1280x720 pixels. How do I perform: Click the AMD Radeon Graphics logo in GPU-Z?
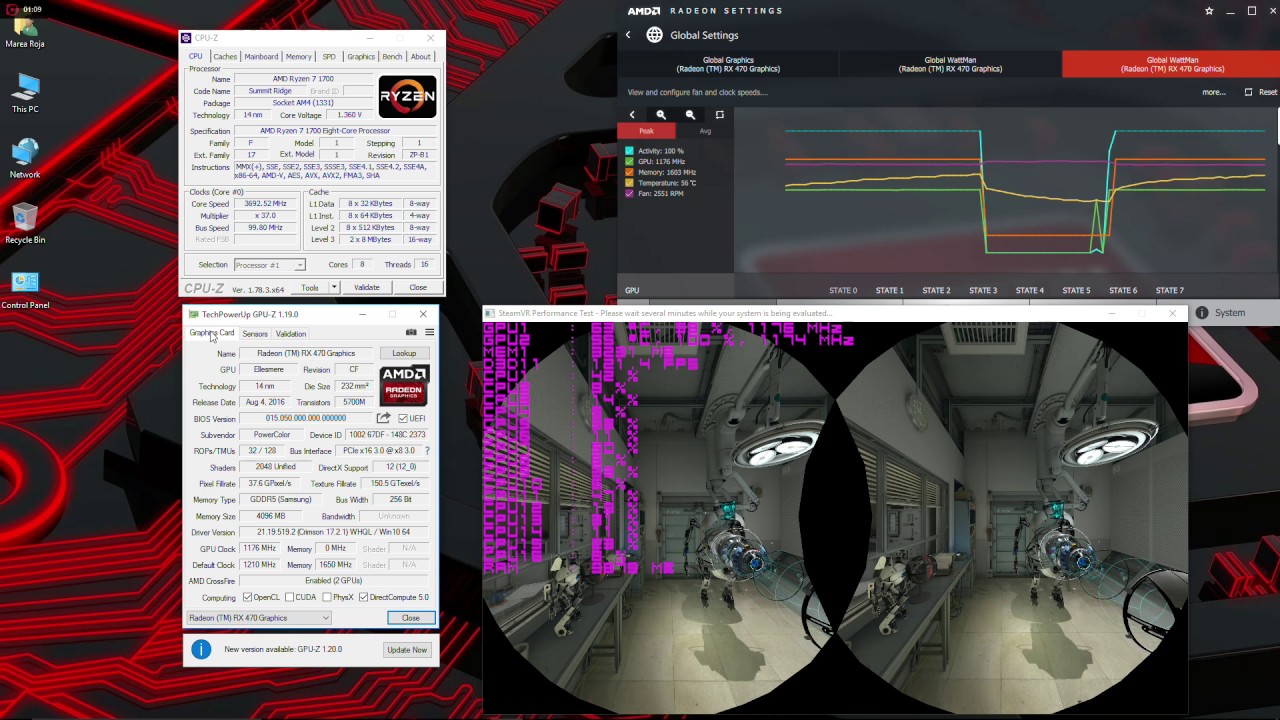(404, 386)
